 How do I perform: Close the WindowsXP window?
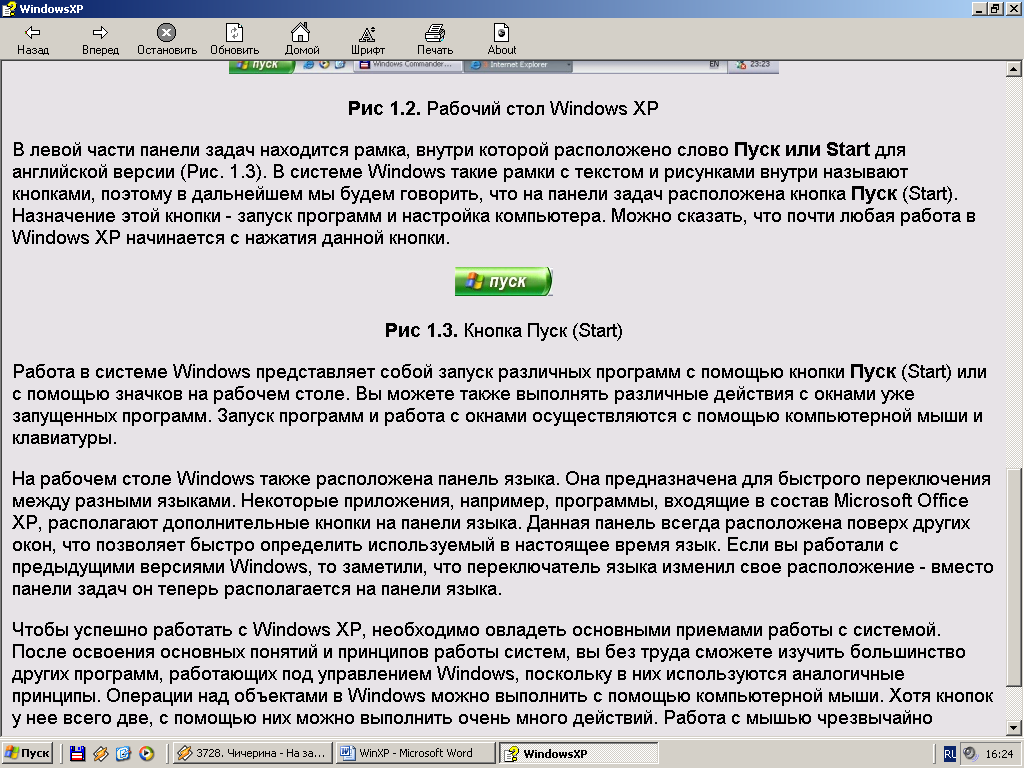pos(1012,8)
